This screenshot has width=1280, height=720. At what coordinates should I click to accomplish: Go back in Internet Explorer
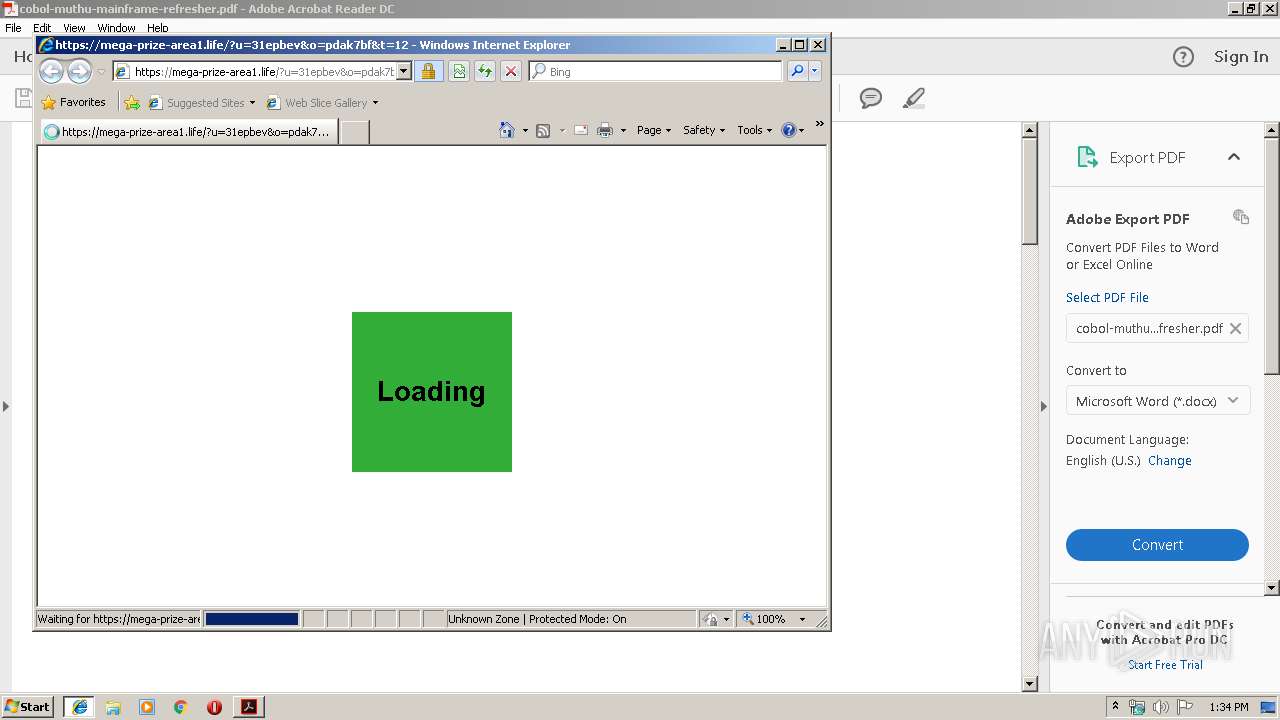tap(51, 71)
